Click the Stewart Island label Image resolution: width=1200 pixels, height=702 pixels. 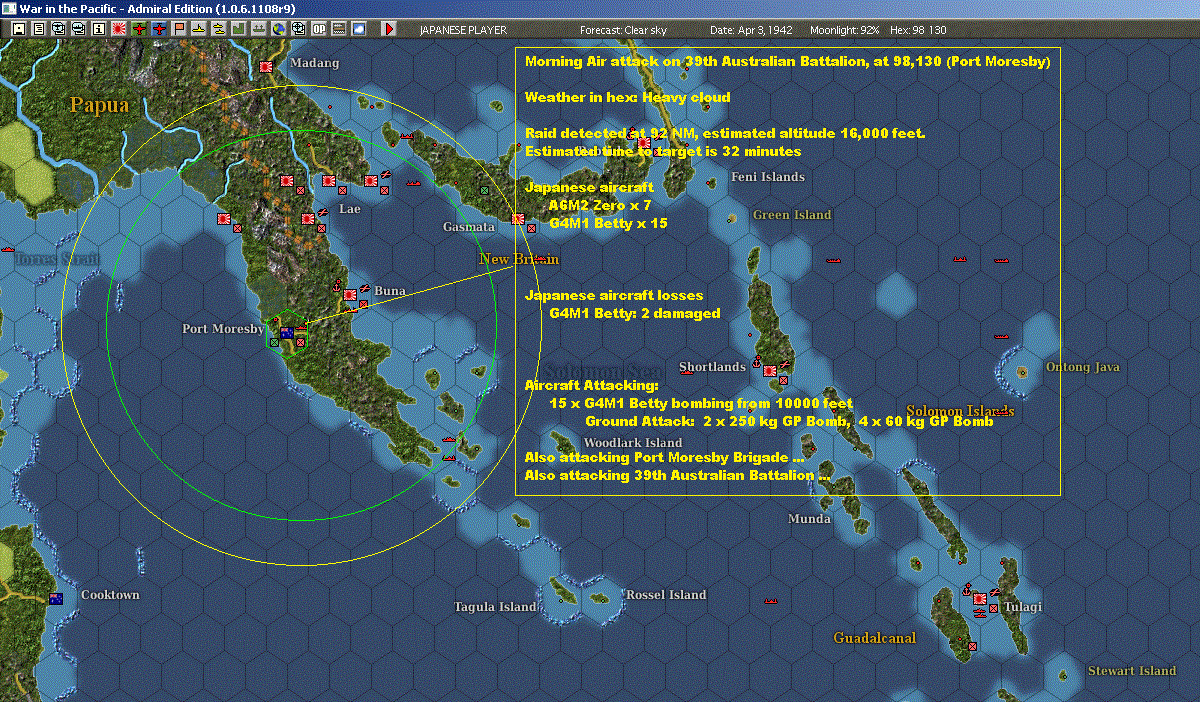click(x=1132, y=671)
